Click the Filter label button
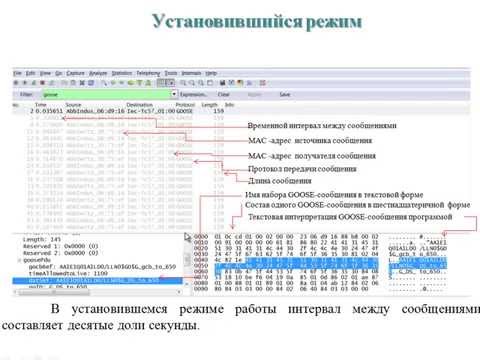 tap(26, 95)
